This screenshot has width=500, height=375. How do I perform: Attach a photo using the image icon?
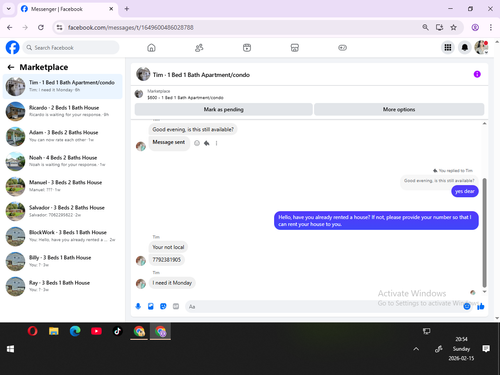[151, 306]
